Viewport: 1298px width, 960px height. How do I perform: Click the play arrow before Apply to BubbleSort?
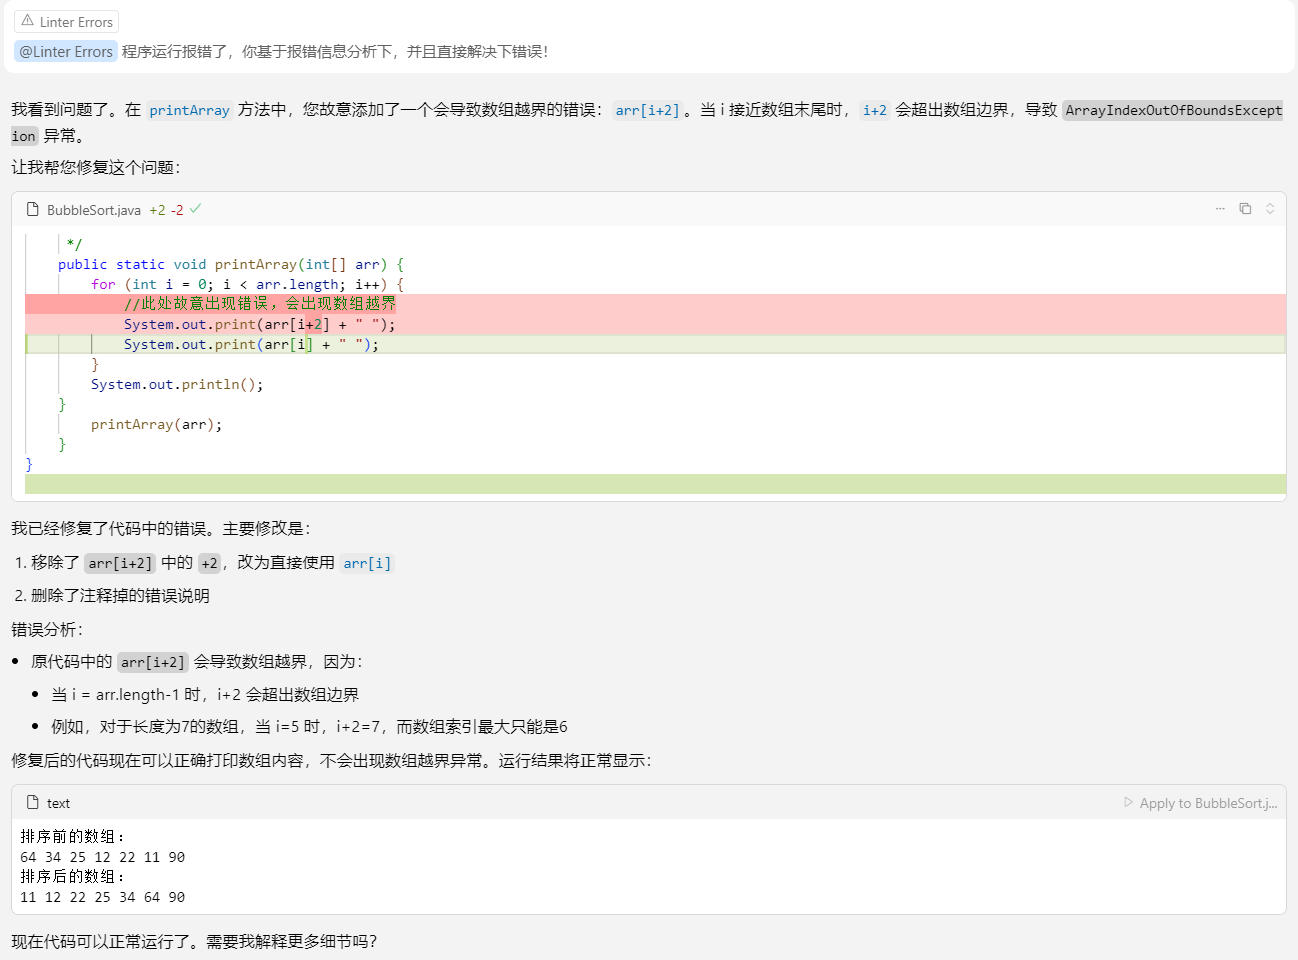pos(1126,803)
